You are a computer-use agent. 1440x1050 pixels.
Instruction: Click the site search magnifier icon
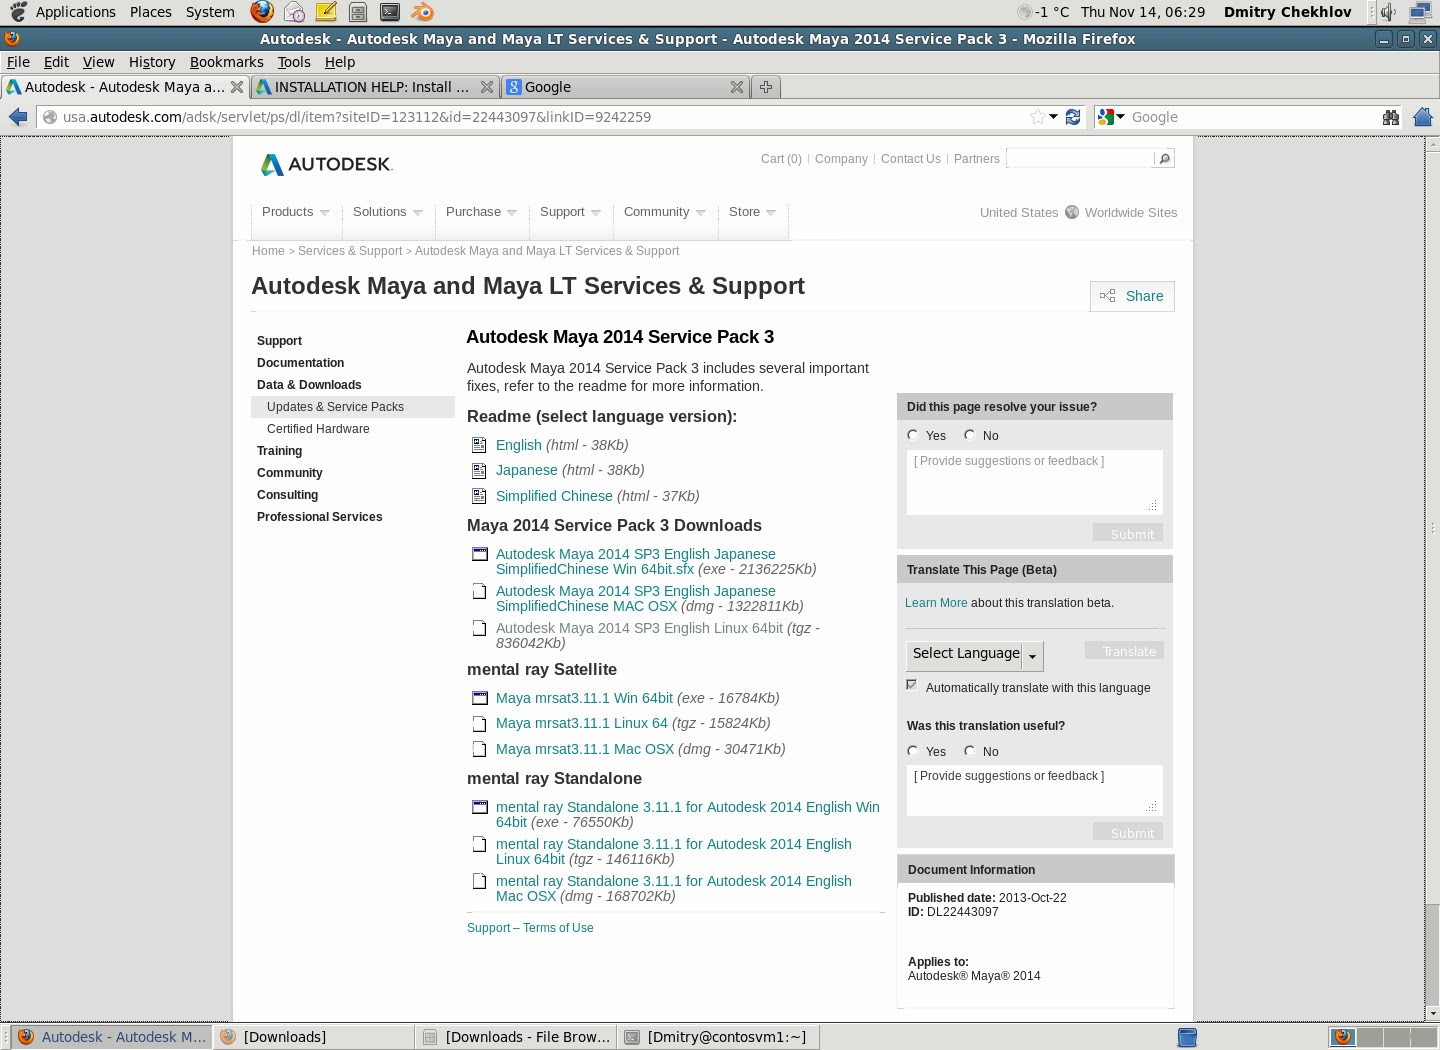click(x=1164, y=159)
